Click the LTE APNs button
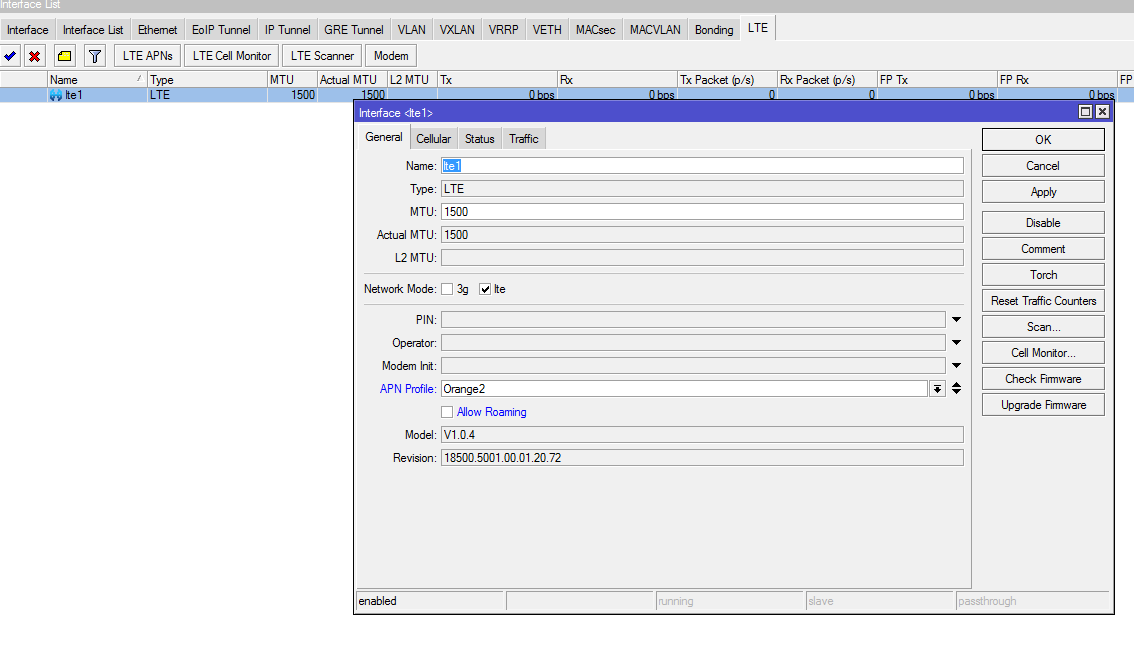 [148, 56]
